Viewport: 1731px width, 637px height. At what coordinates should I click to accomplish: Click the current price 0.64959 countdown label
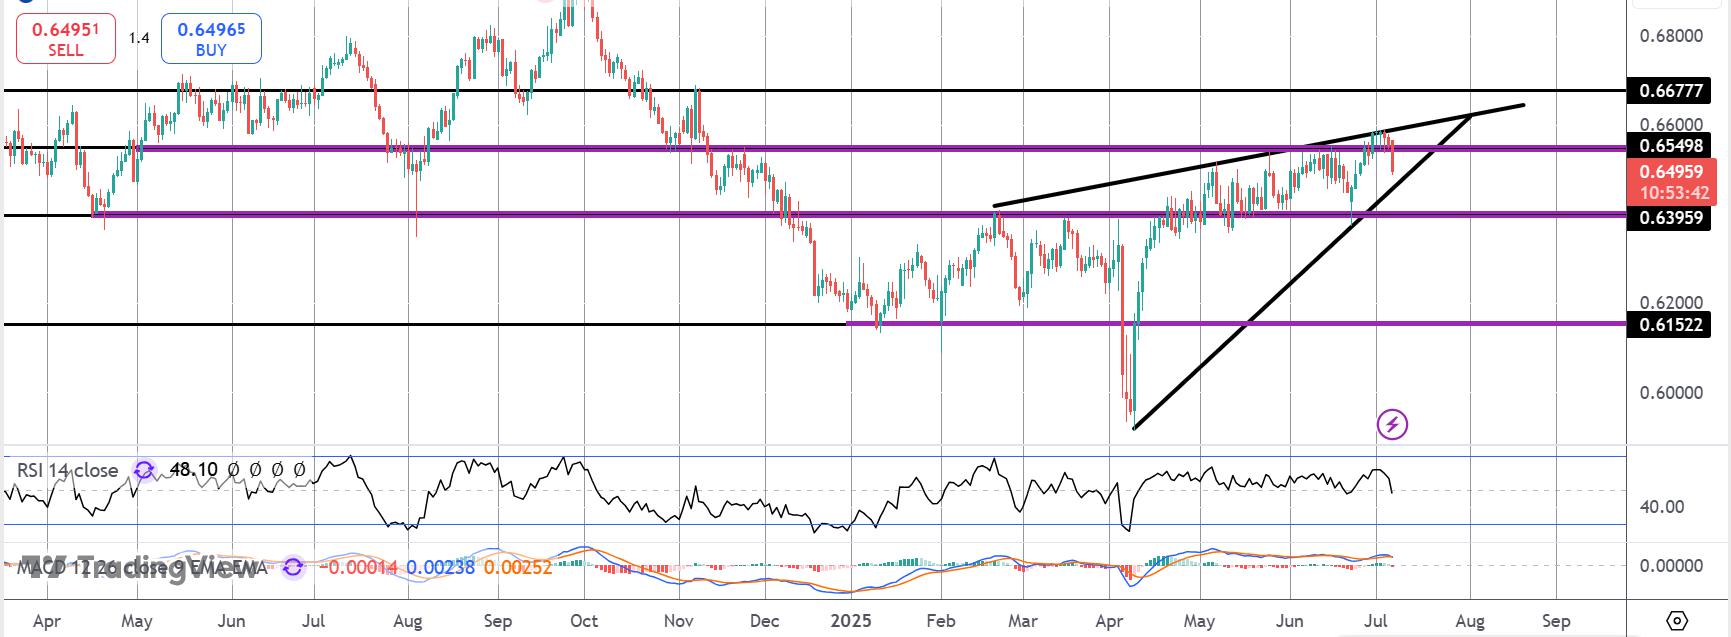coord(1670,182)
